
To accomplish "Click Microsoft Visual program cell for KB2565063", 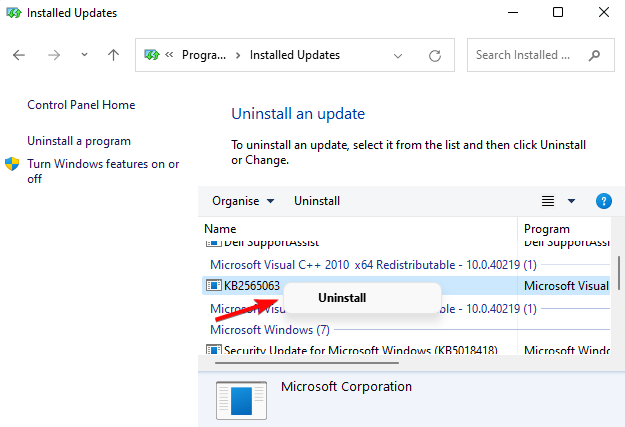I will pos(566,285).
